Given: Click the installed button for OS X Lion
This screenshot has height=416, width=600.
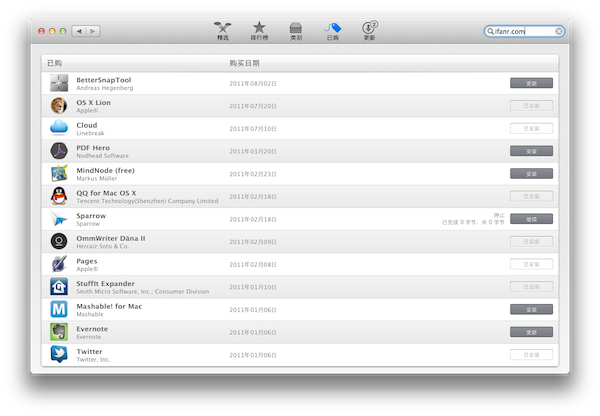Looking at the screenshot, I should coord(531,106).
